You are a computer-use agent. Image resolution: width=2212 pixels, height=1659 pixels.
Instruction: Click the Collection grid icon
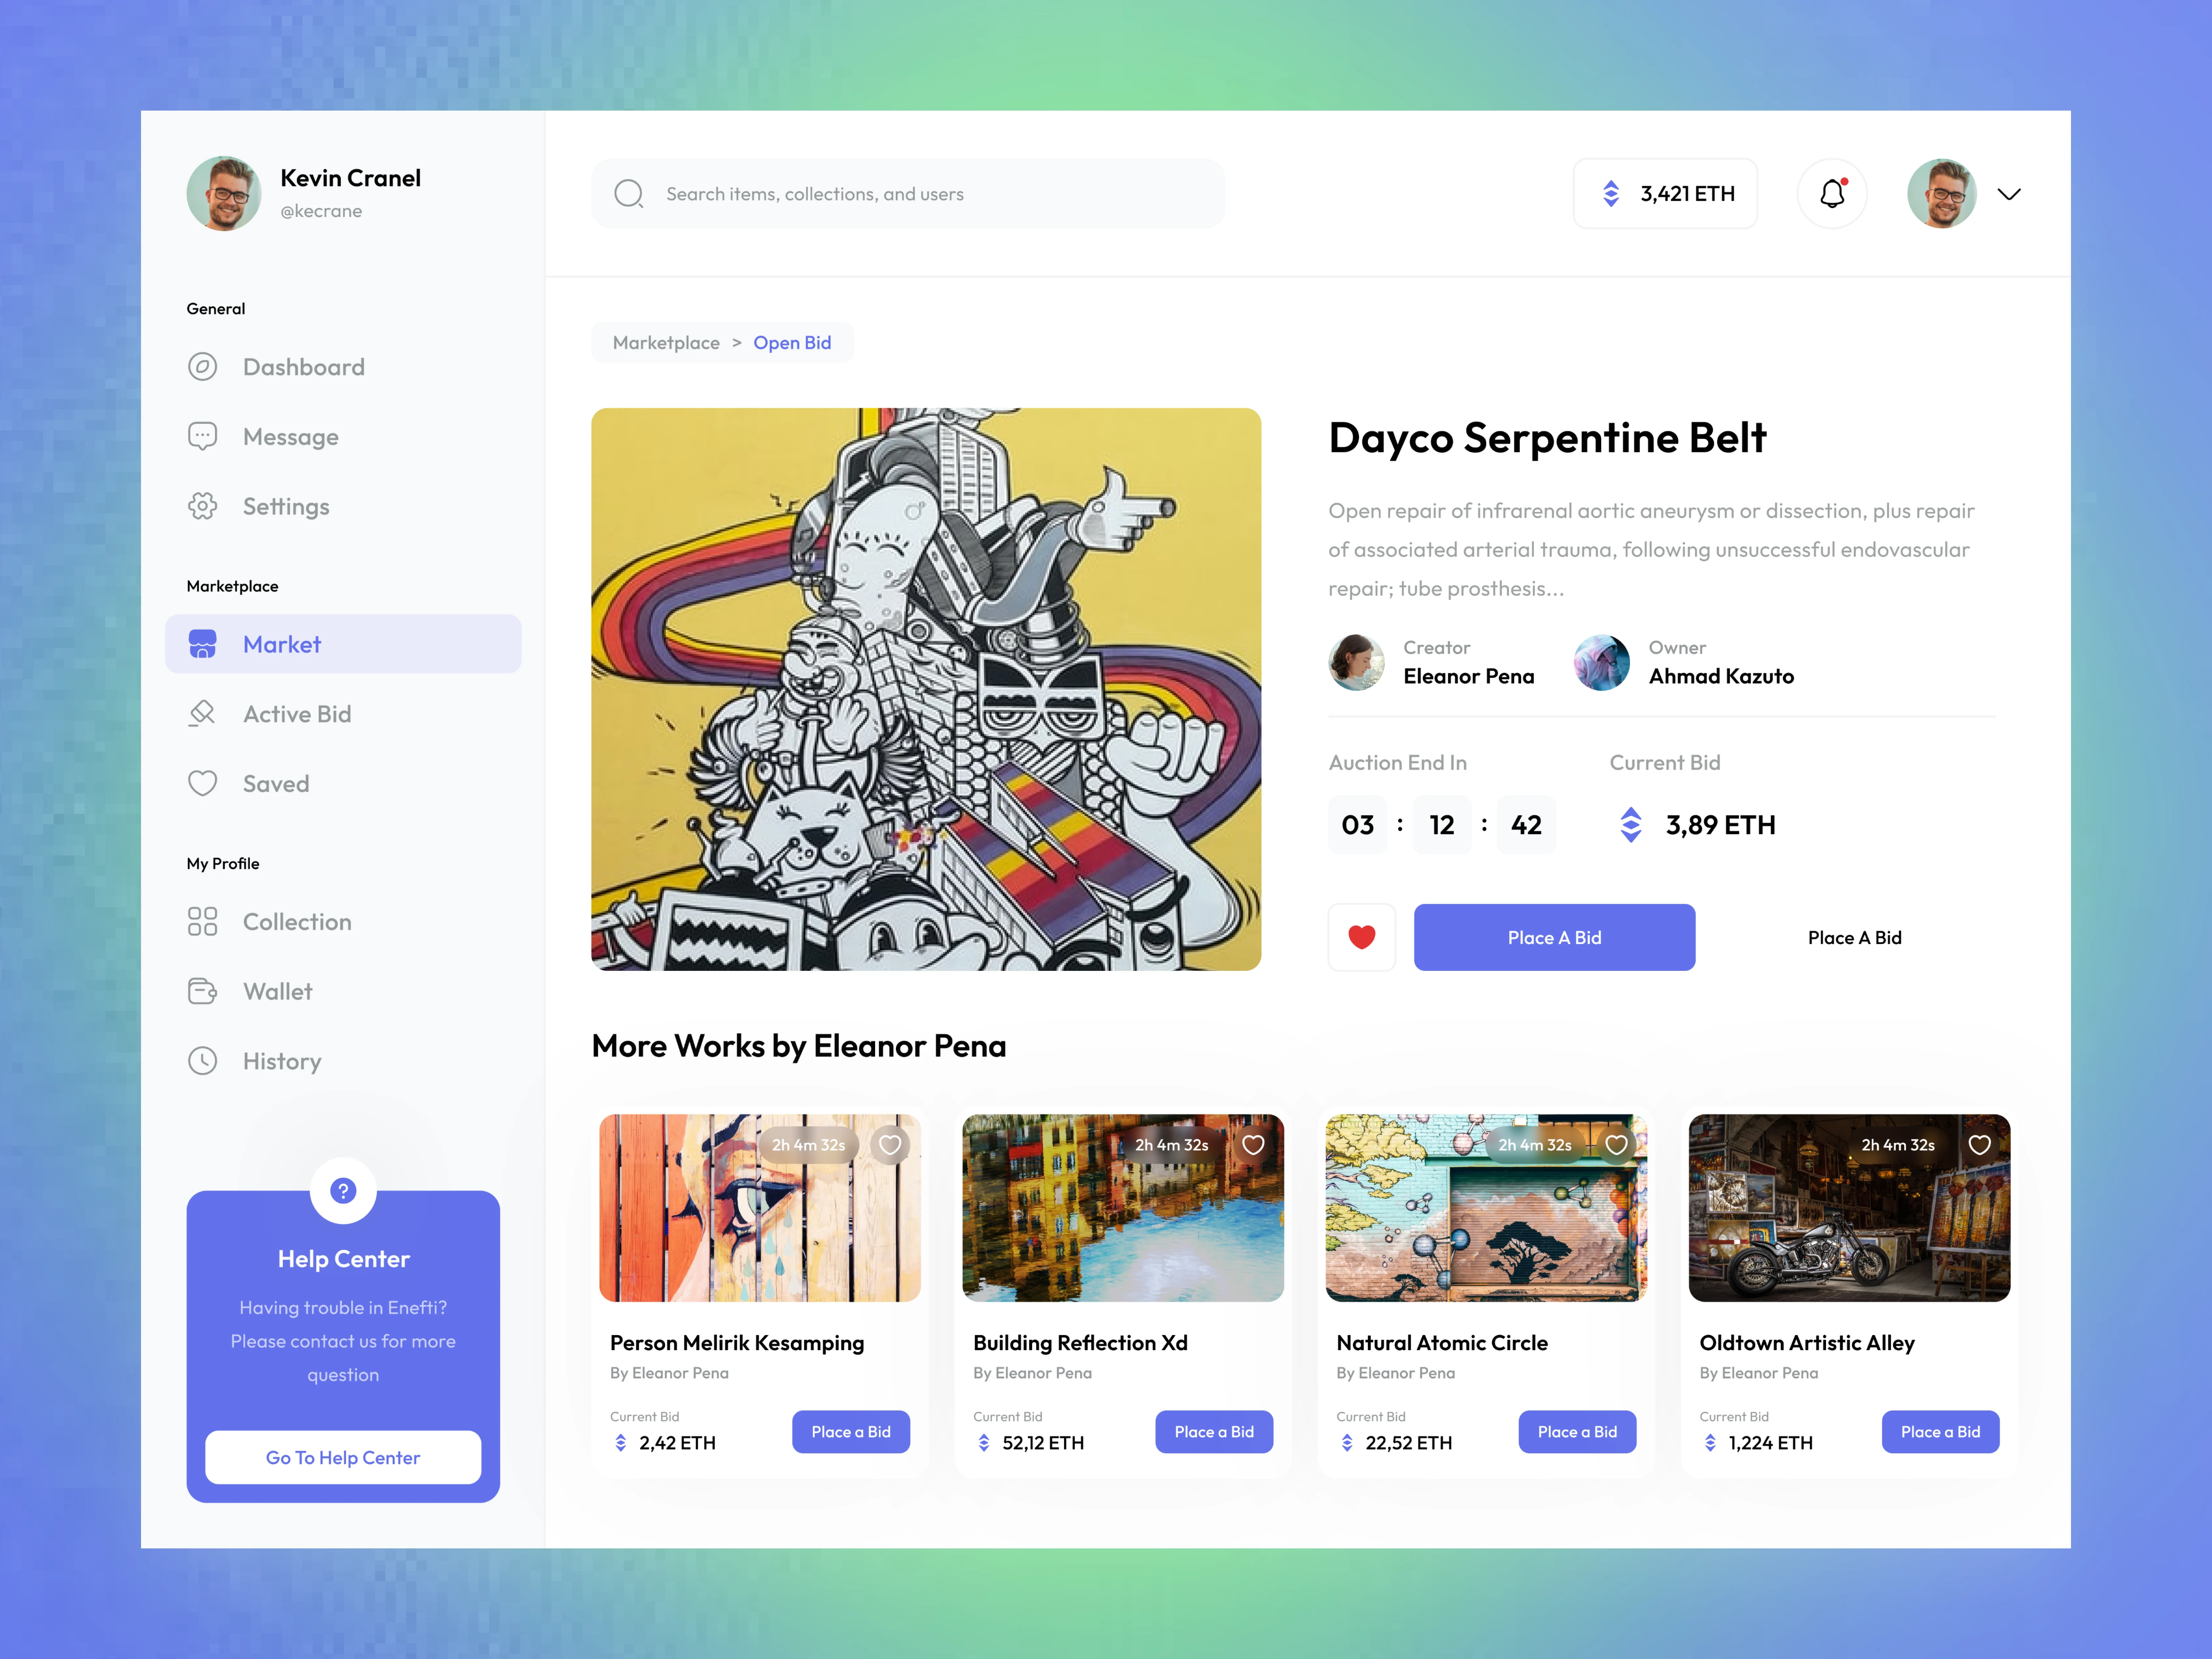tap(203, 921)
